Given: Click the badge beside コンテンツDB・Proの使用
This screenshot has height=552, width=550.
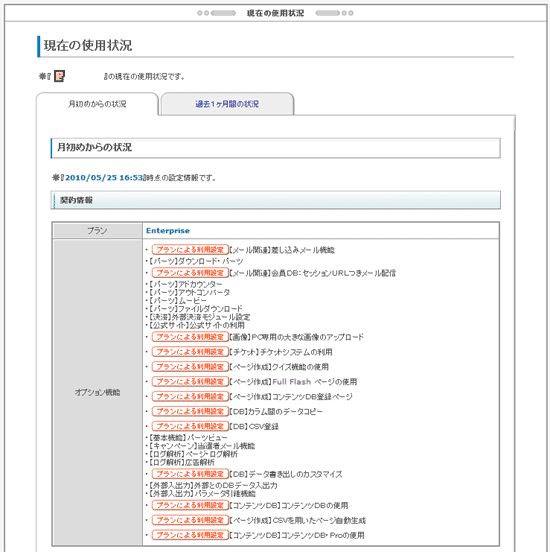Looking at the screenshot, I should (x=190, y=535).
